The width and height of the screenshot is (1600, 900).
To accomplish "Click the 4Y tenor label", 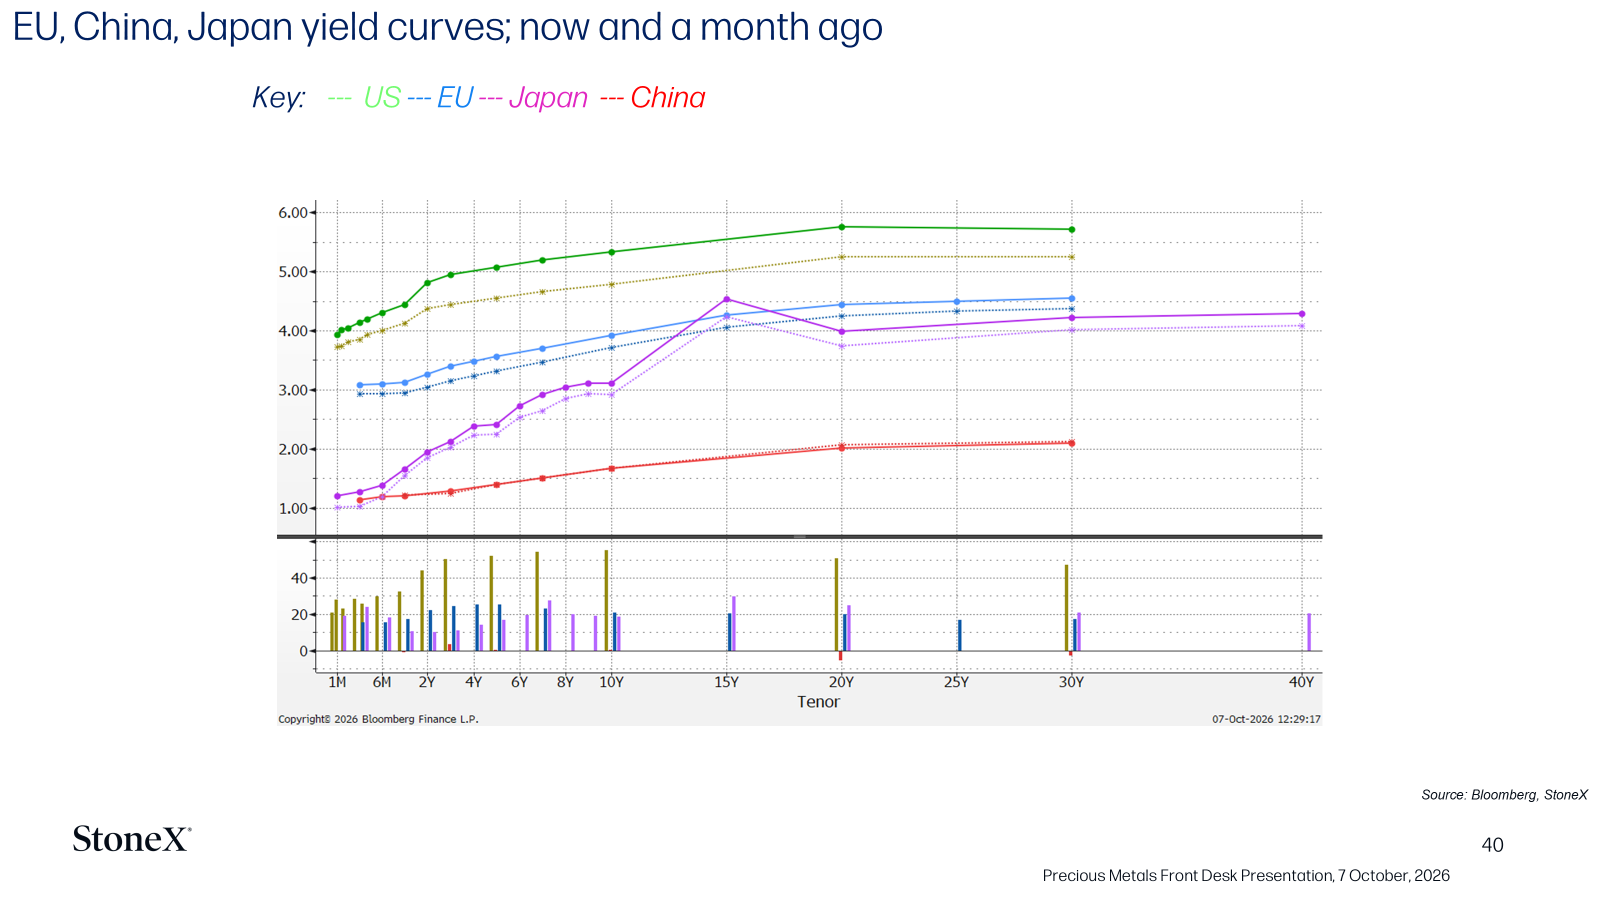I will 473,682.
